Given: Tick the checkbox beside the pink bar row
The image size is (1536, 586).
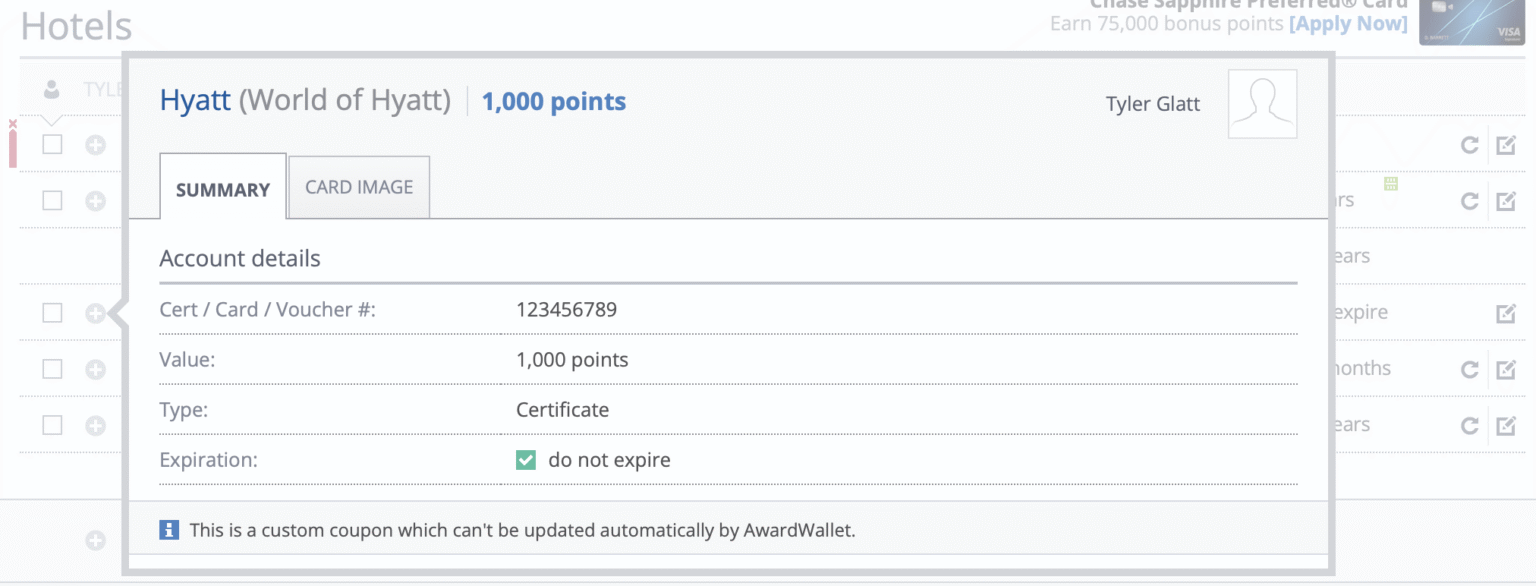Looking at the screenshot, I should (x=52, y=145).
